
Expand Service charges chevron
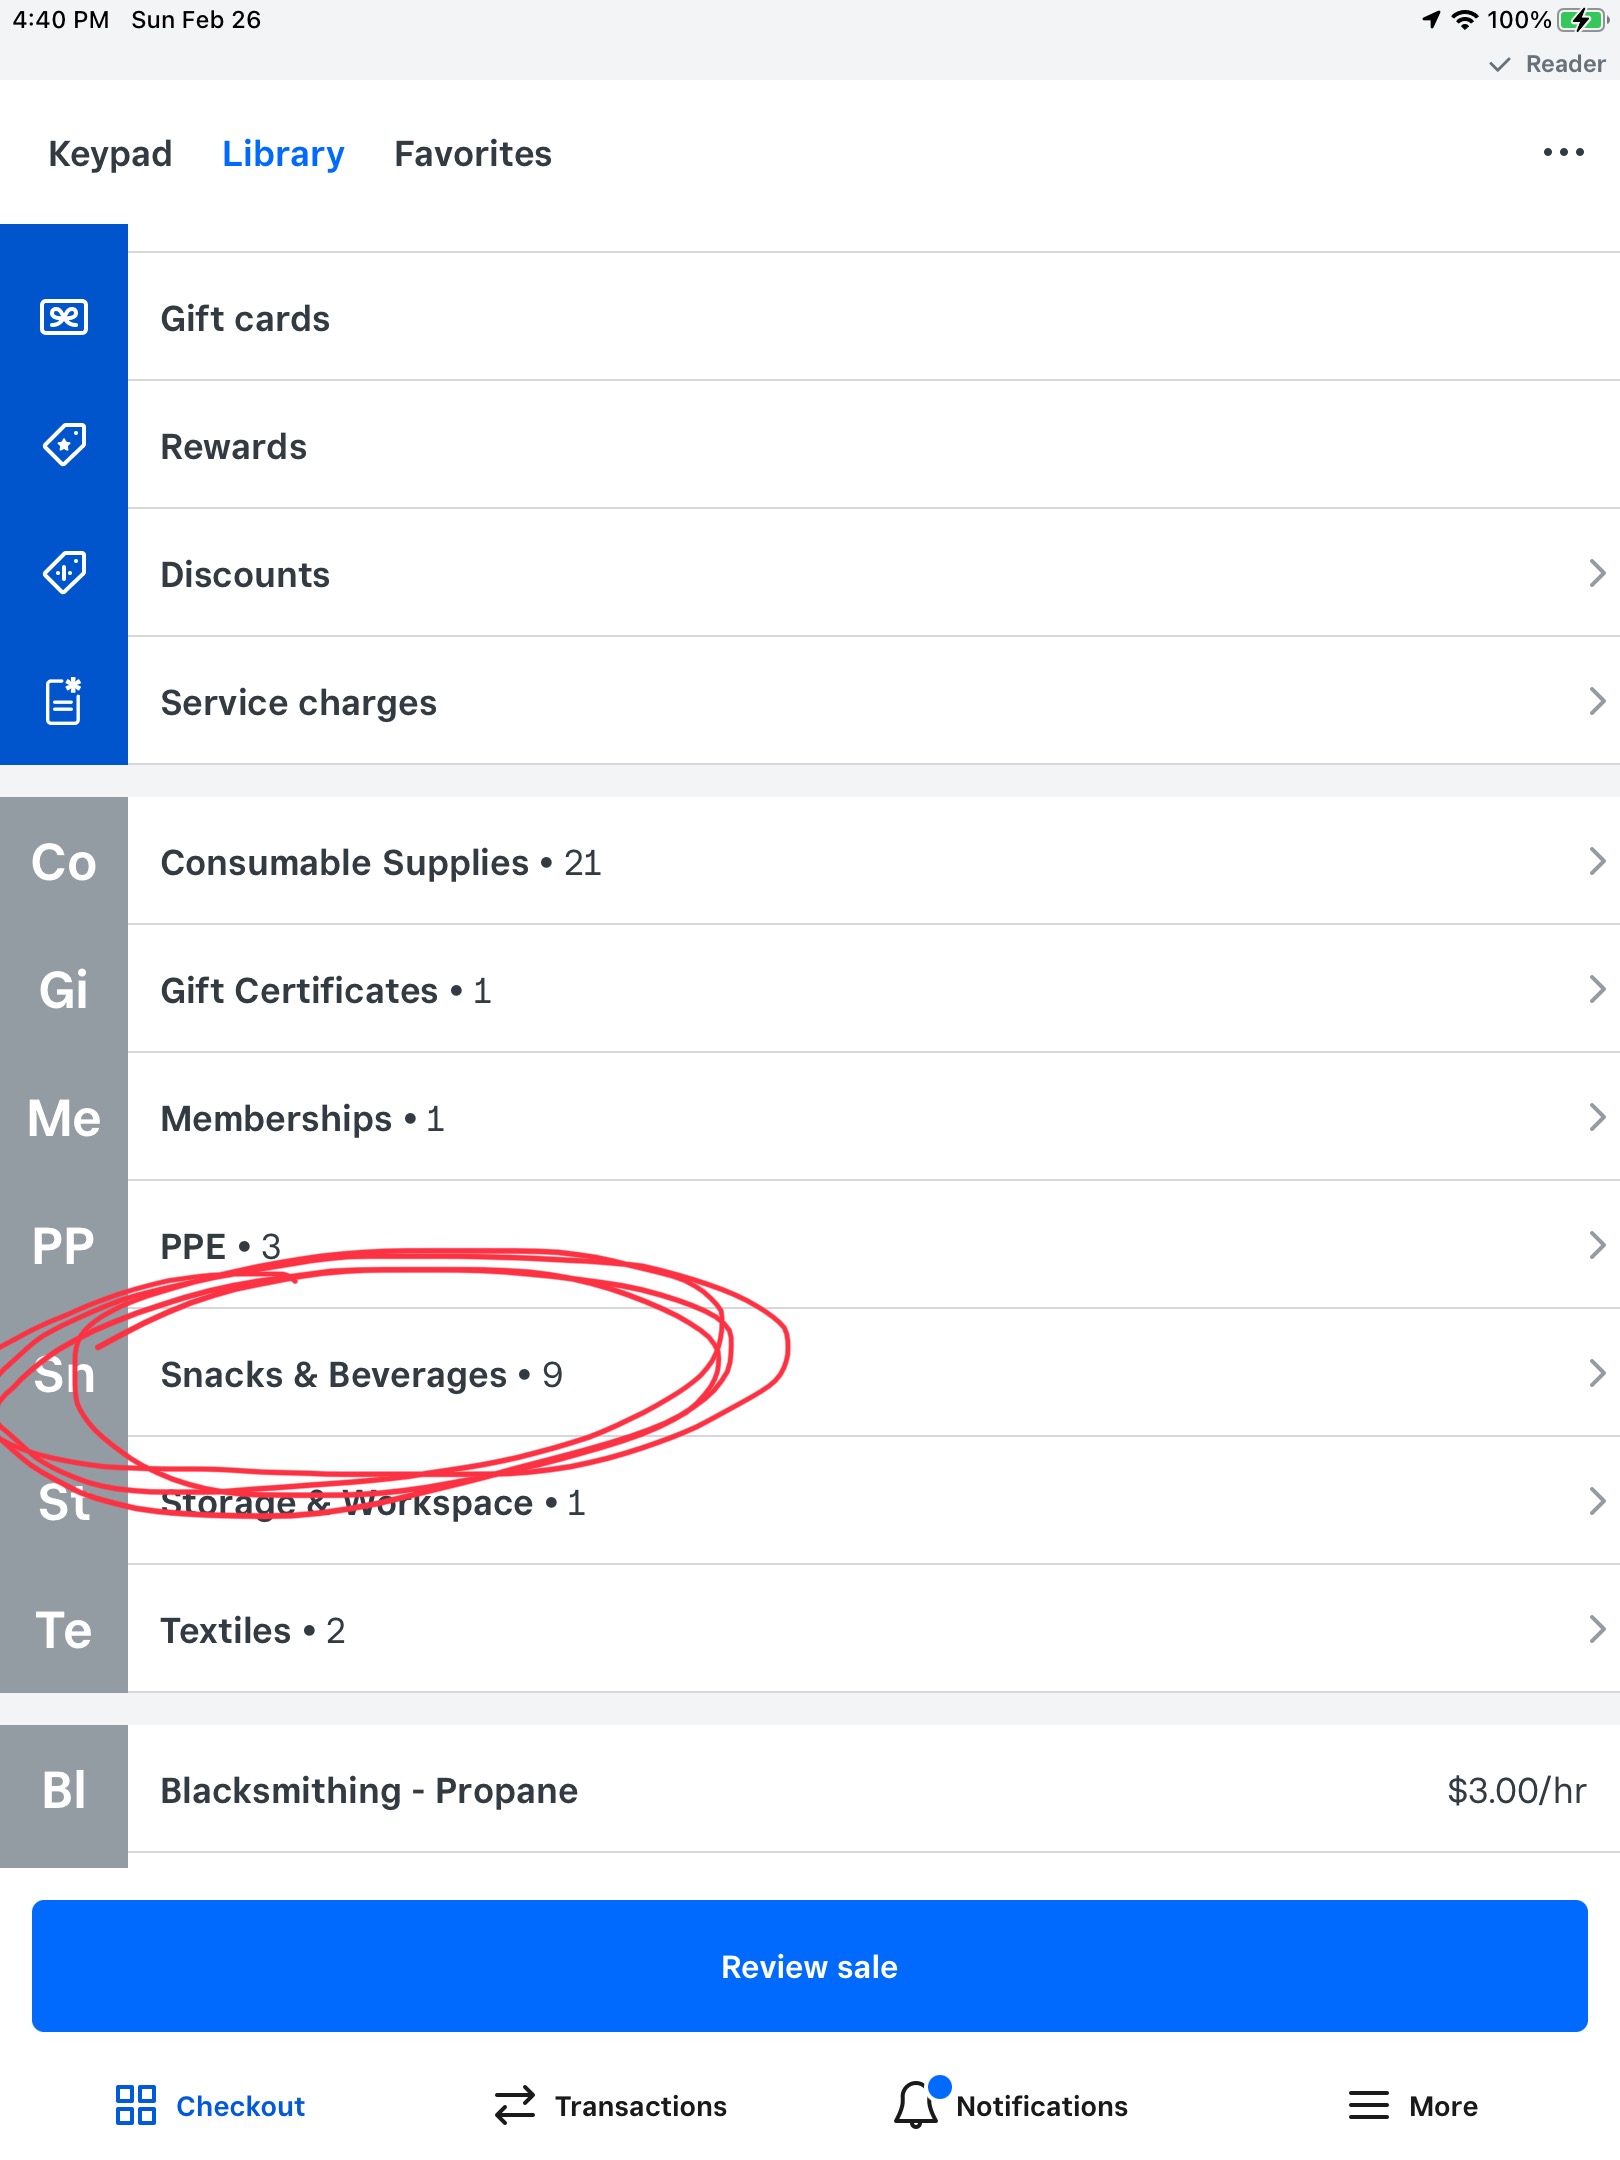[1596, 701]
